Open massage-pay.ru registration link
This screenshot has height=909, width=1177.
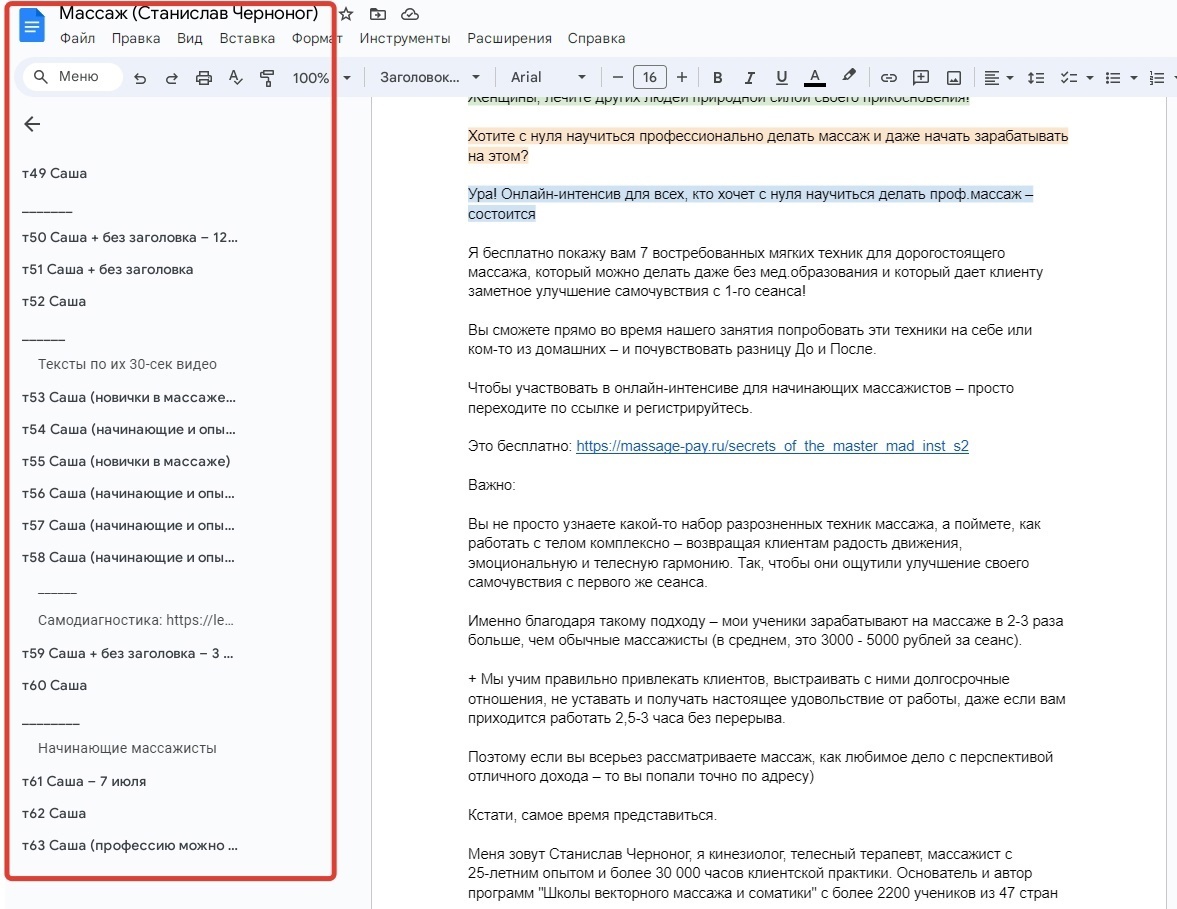coord(772,446)
